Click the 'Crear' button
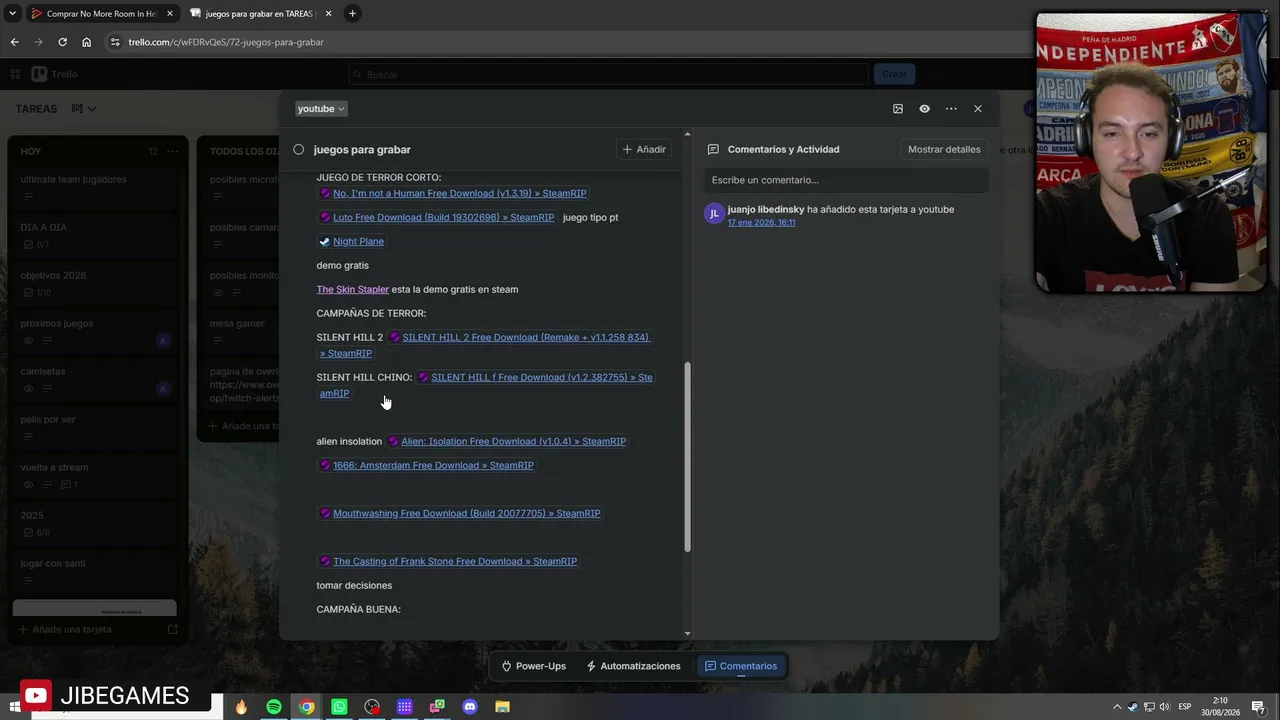Screen dimensions: 1280x720 click(894, 74)
